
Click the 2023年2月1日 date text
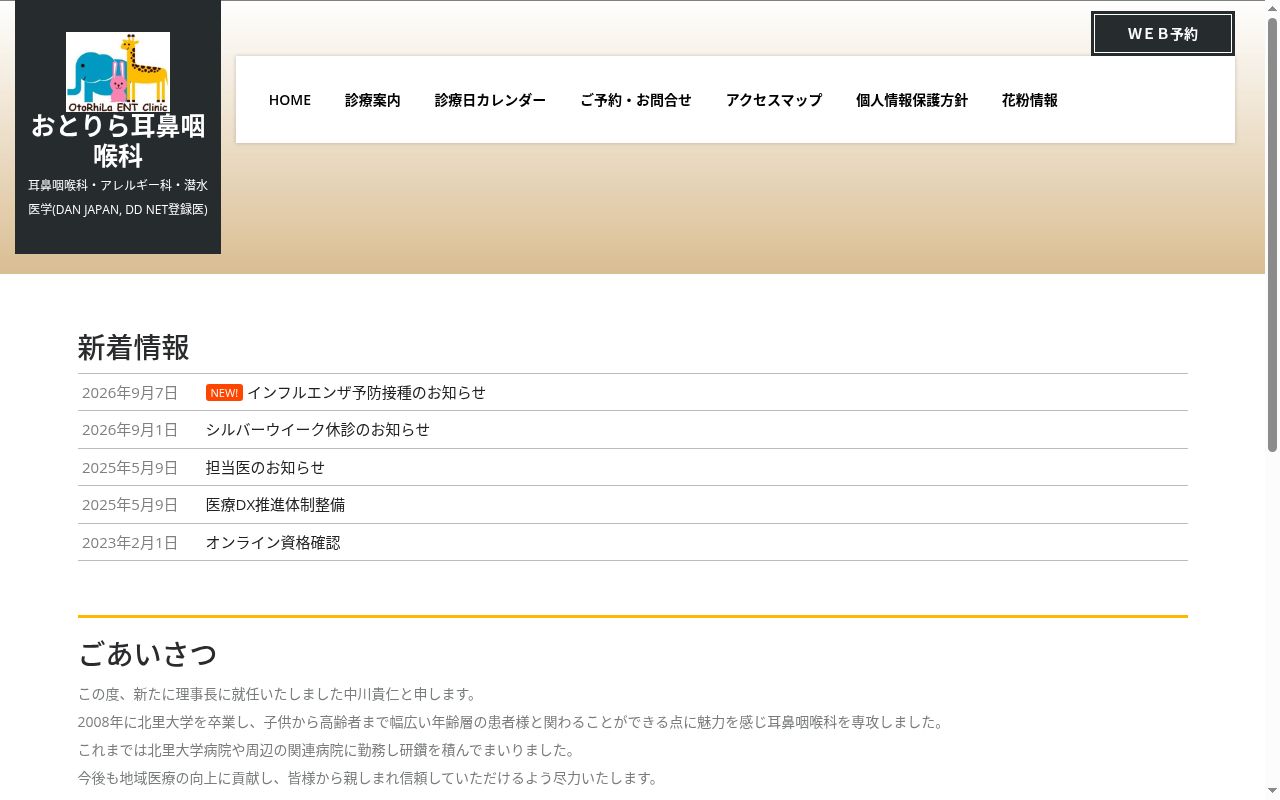(x=130, y=543)
